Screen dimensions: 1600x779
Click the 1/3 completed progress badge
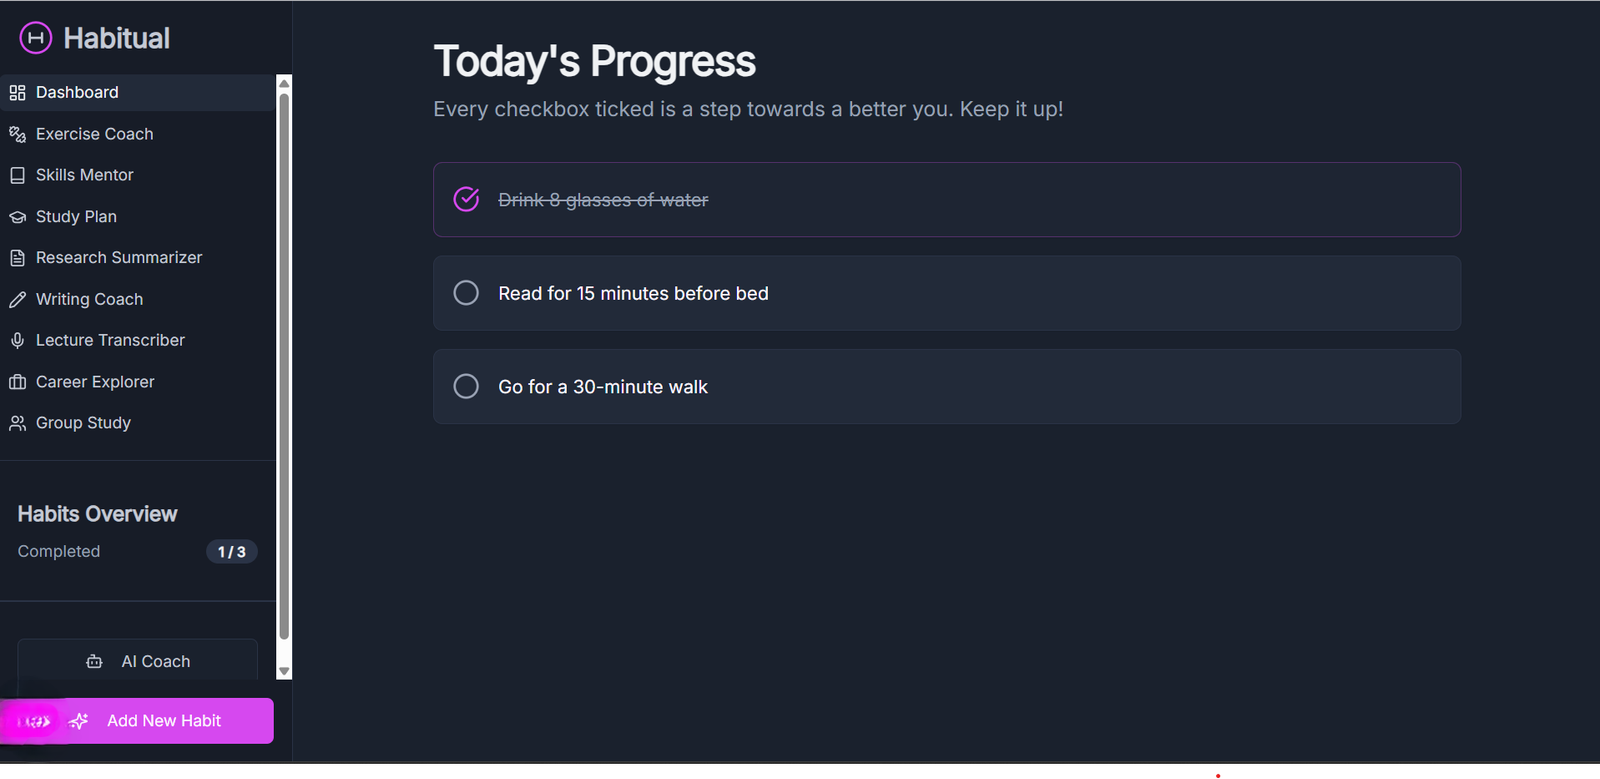[232, 552]
